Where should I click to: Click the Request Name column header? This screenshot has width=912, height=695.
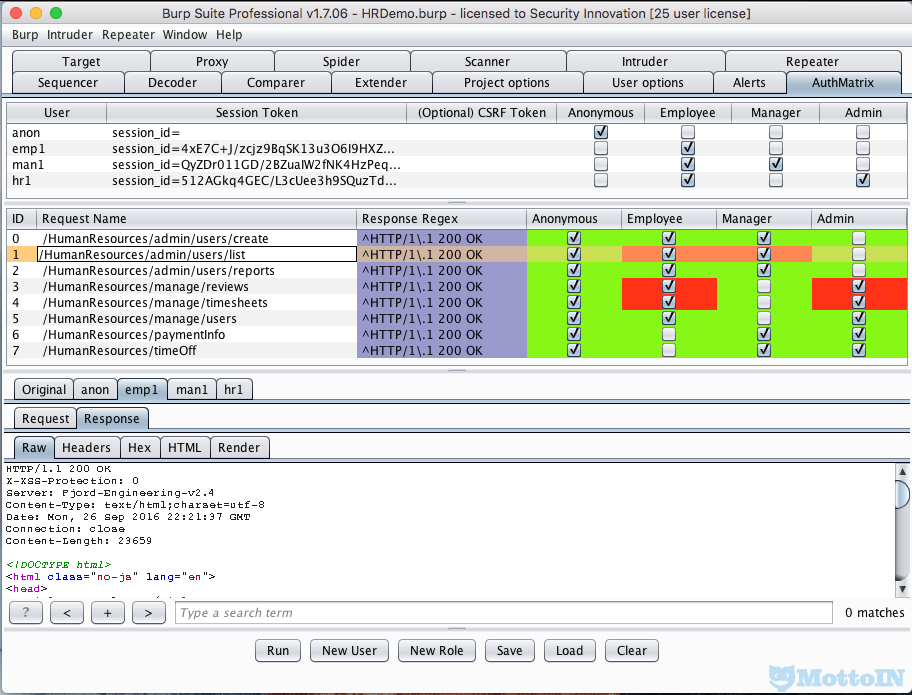coord(197,219)
